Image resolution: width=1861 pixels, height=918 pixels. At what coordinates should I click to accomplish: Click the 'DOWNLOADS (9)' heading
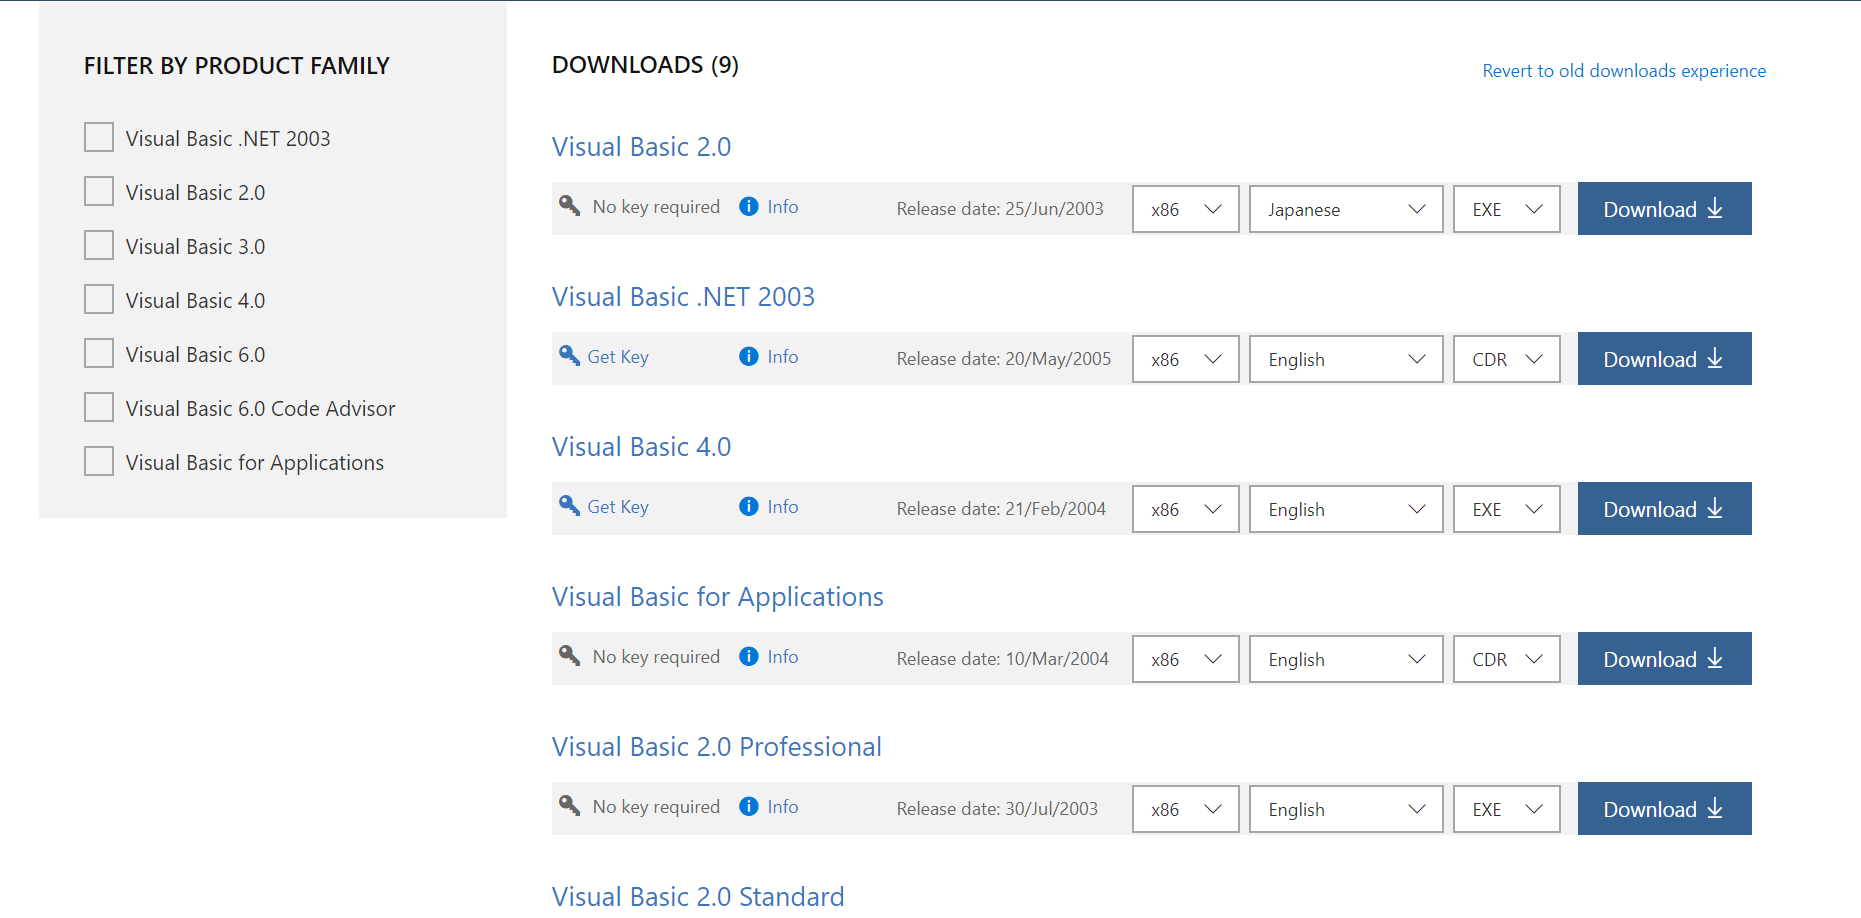(x=645, y=65)
